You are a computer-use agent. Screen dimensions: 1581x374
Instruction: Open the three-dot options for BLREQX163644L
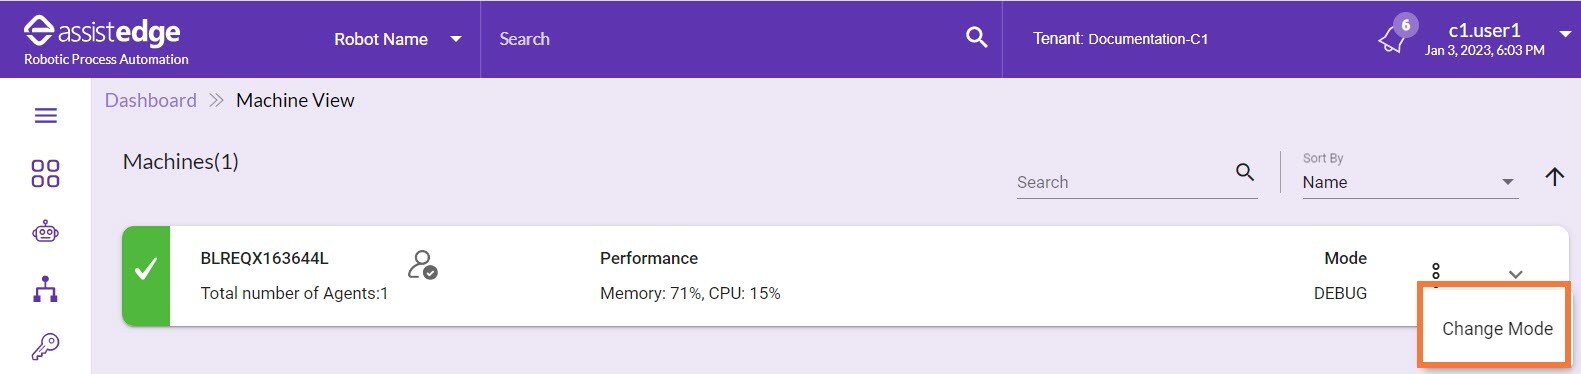(1436, 272)
